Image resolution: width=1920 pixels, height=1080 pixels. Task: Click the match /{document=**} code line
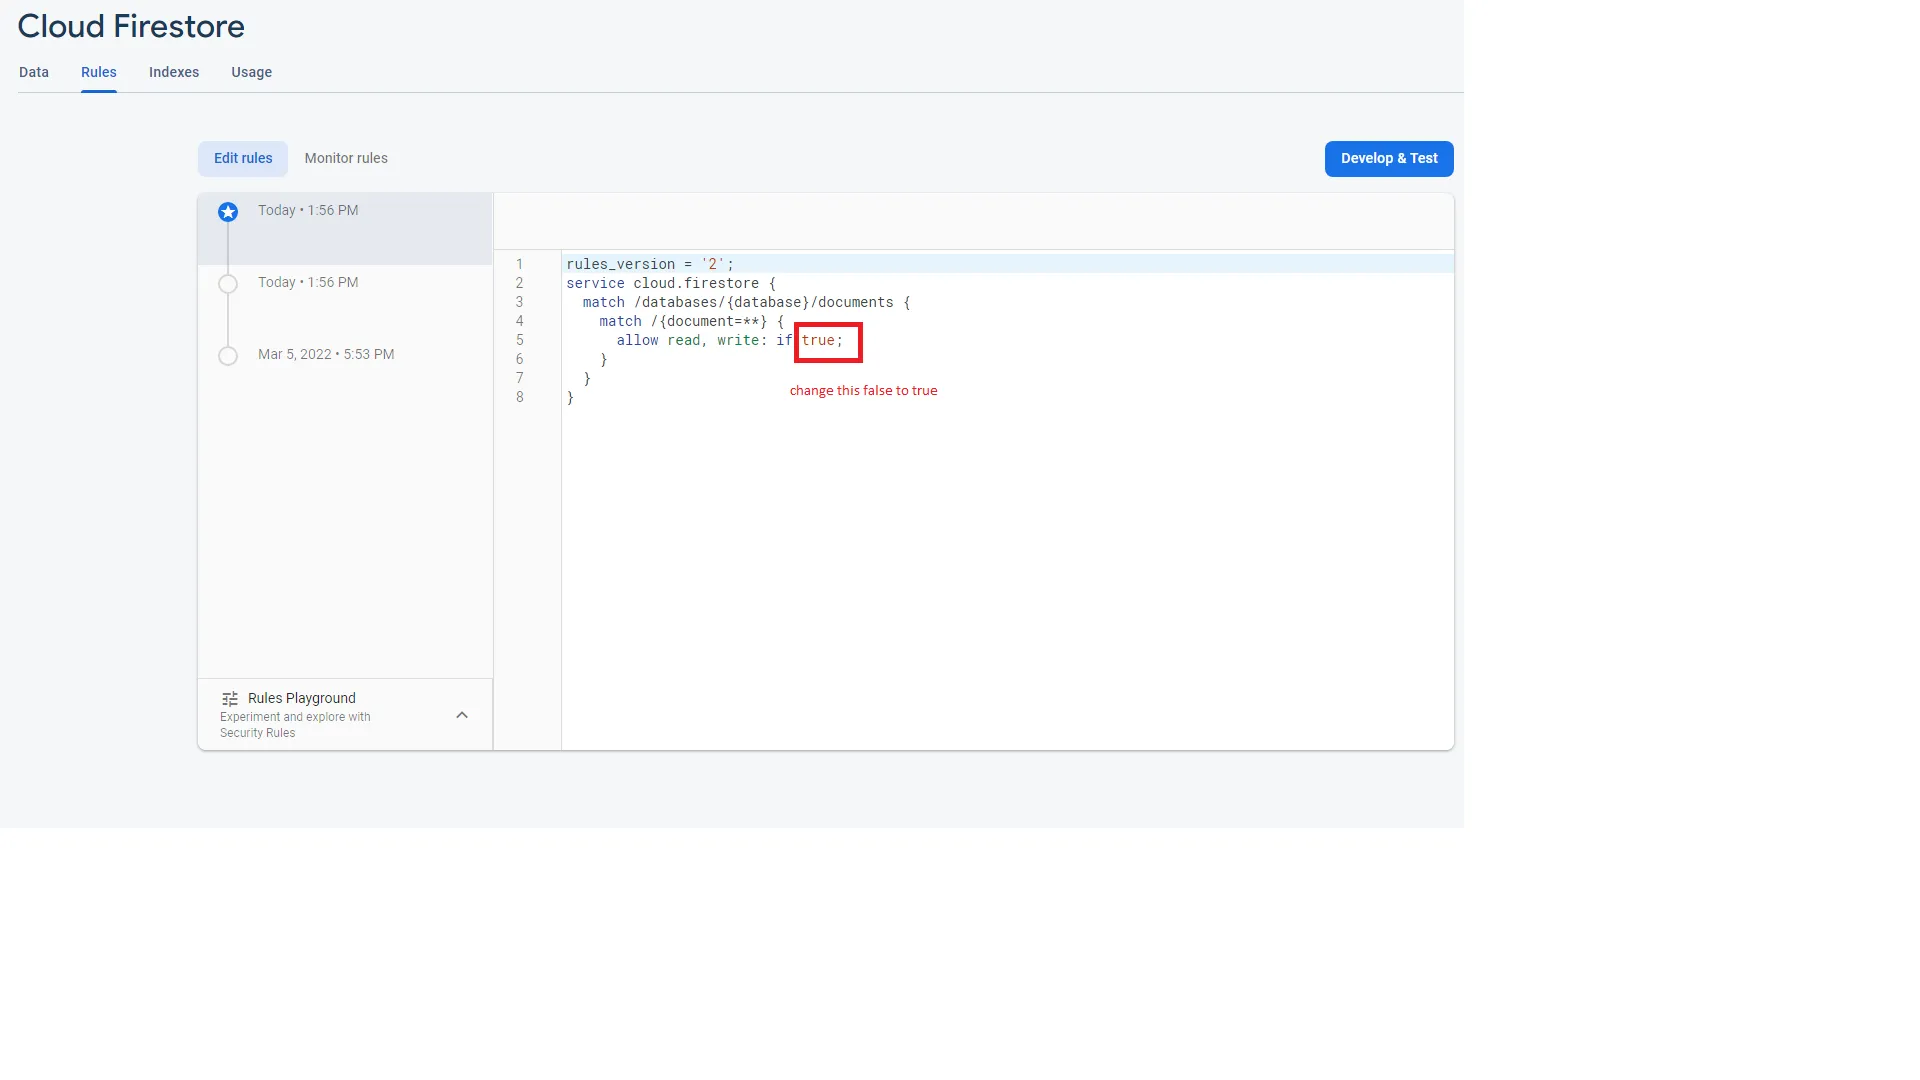691,321
